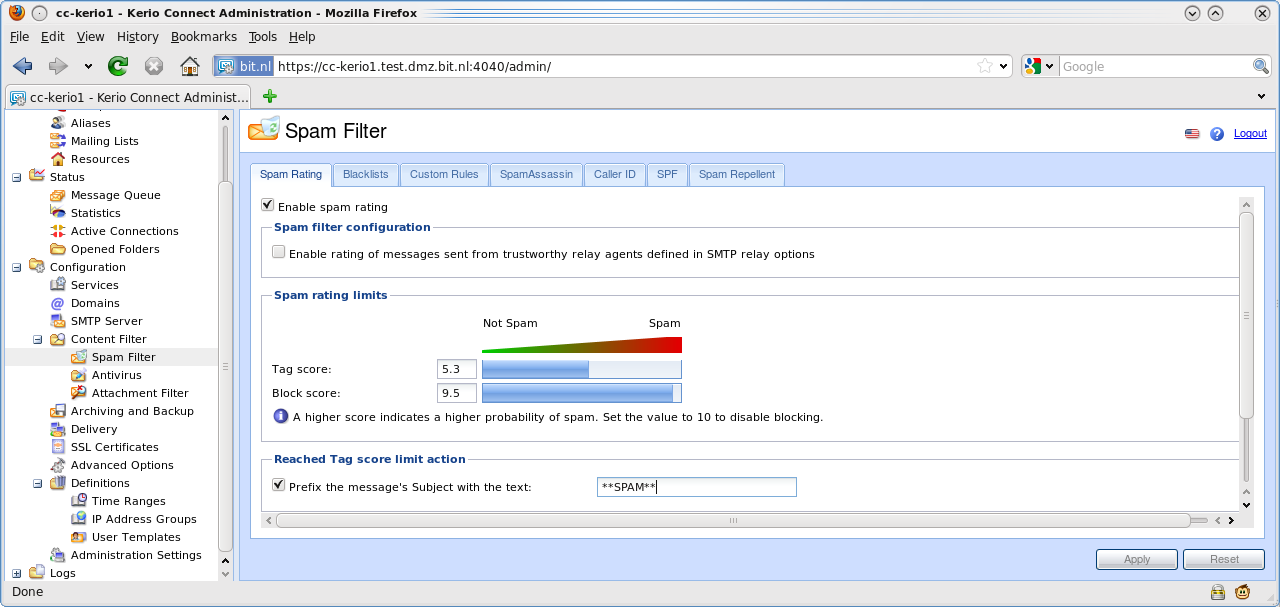The height and width of the screenshot is (607, 1280).
Task: Open the search engine selector dropdown
Action: point(1048,67)
